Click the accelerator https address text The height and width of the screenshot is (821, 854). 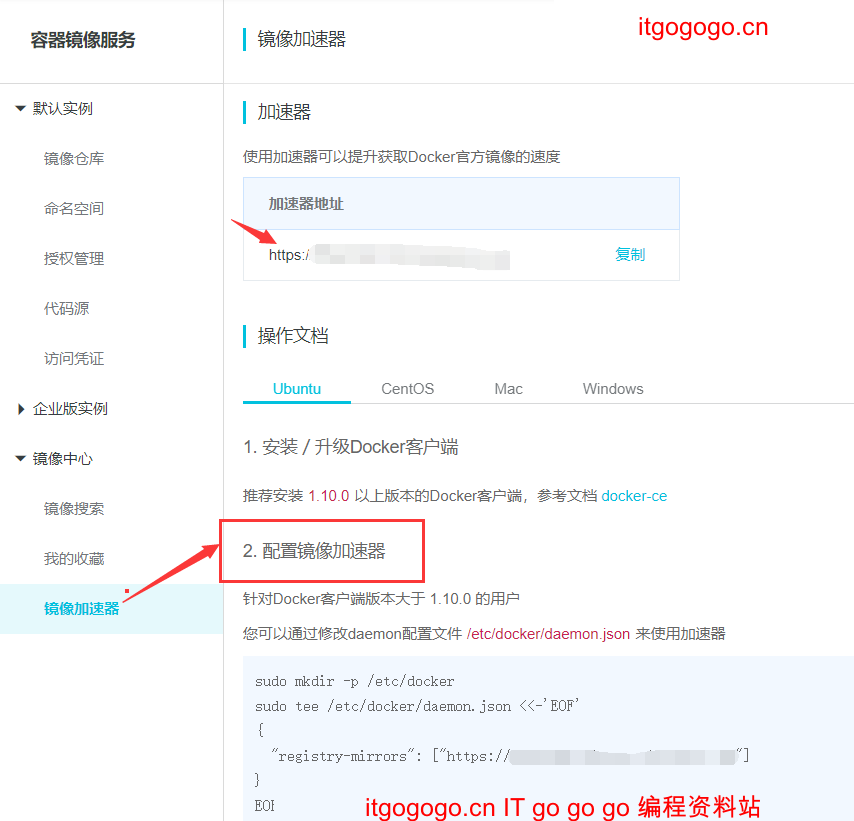[389, 256]
